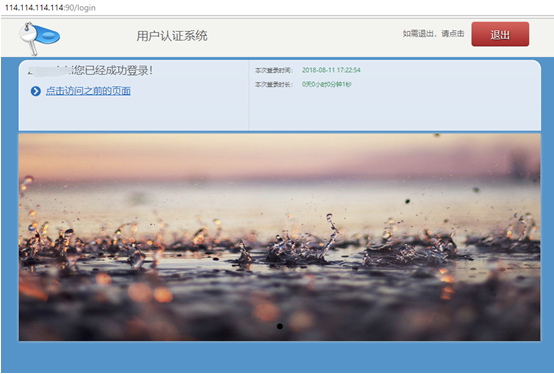Click the 用户认证系统 title text
Image resolution: width=554 pixels, height=374 pixels.
[172, 36]
